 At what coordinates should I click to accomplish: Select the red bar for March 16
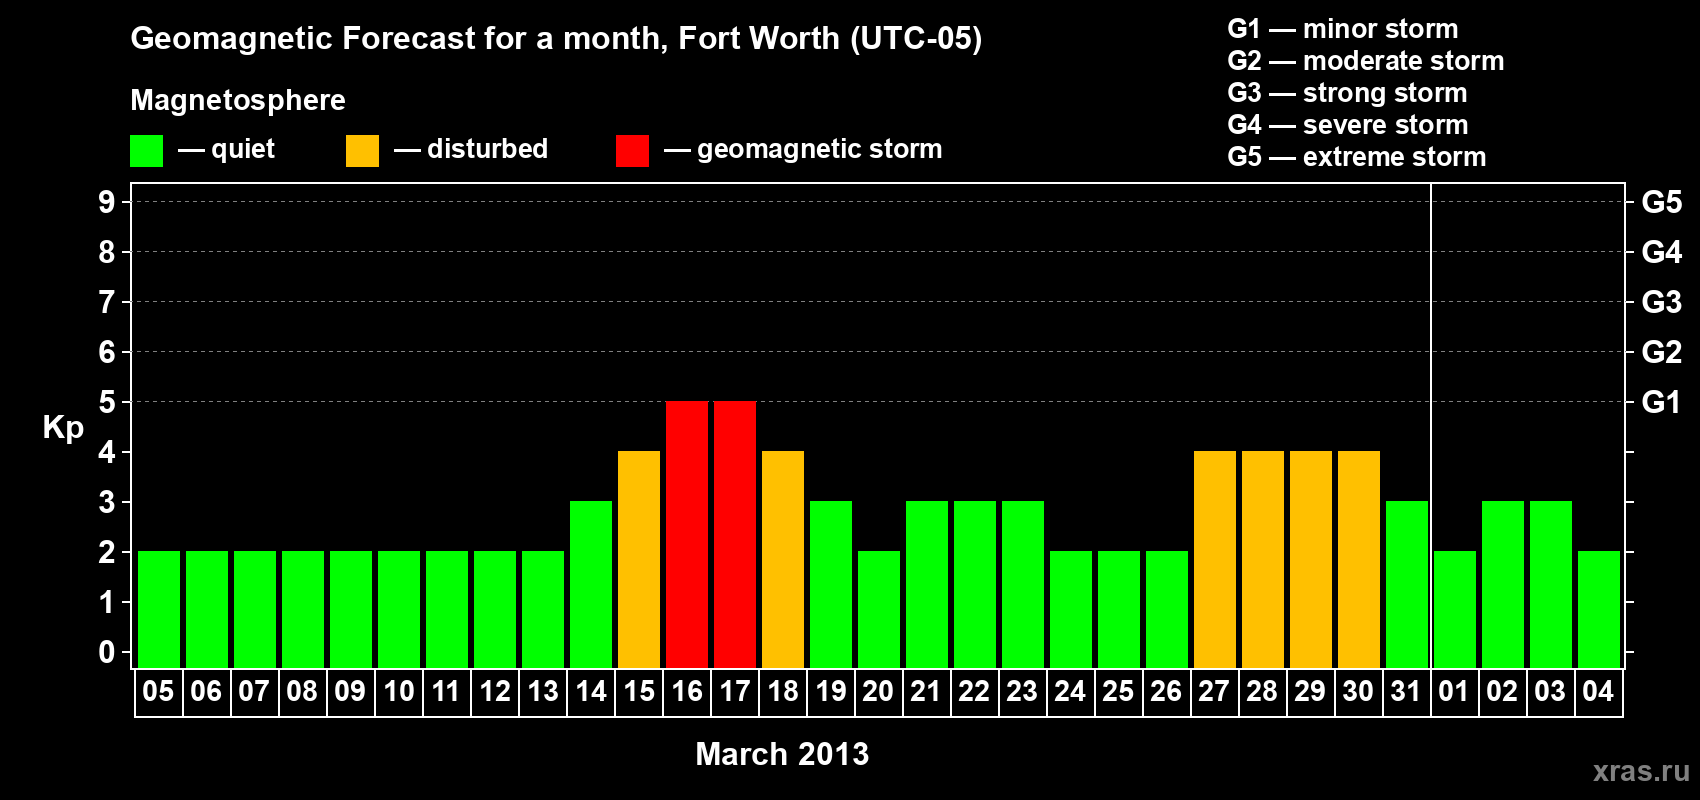[687, 534]
